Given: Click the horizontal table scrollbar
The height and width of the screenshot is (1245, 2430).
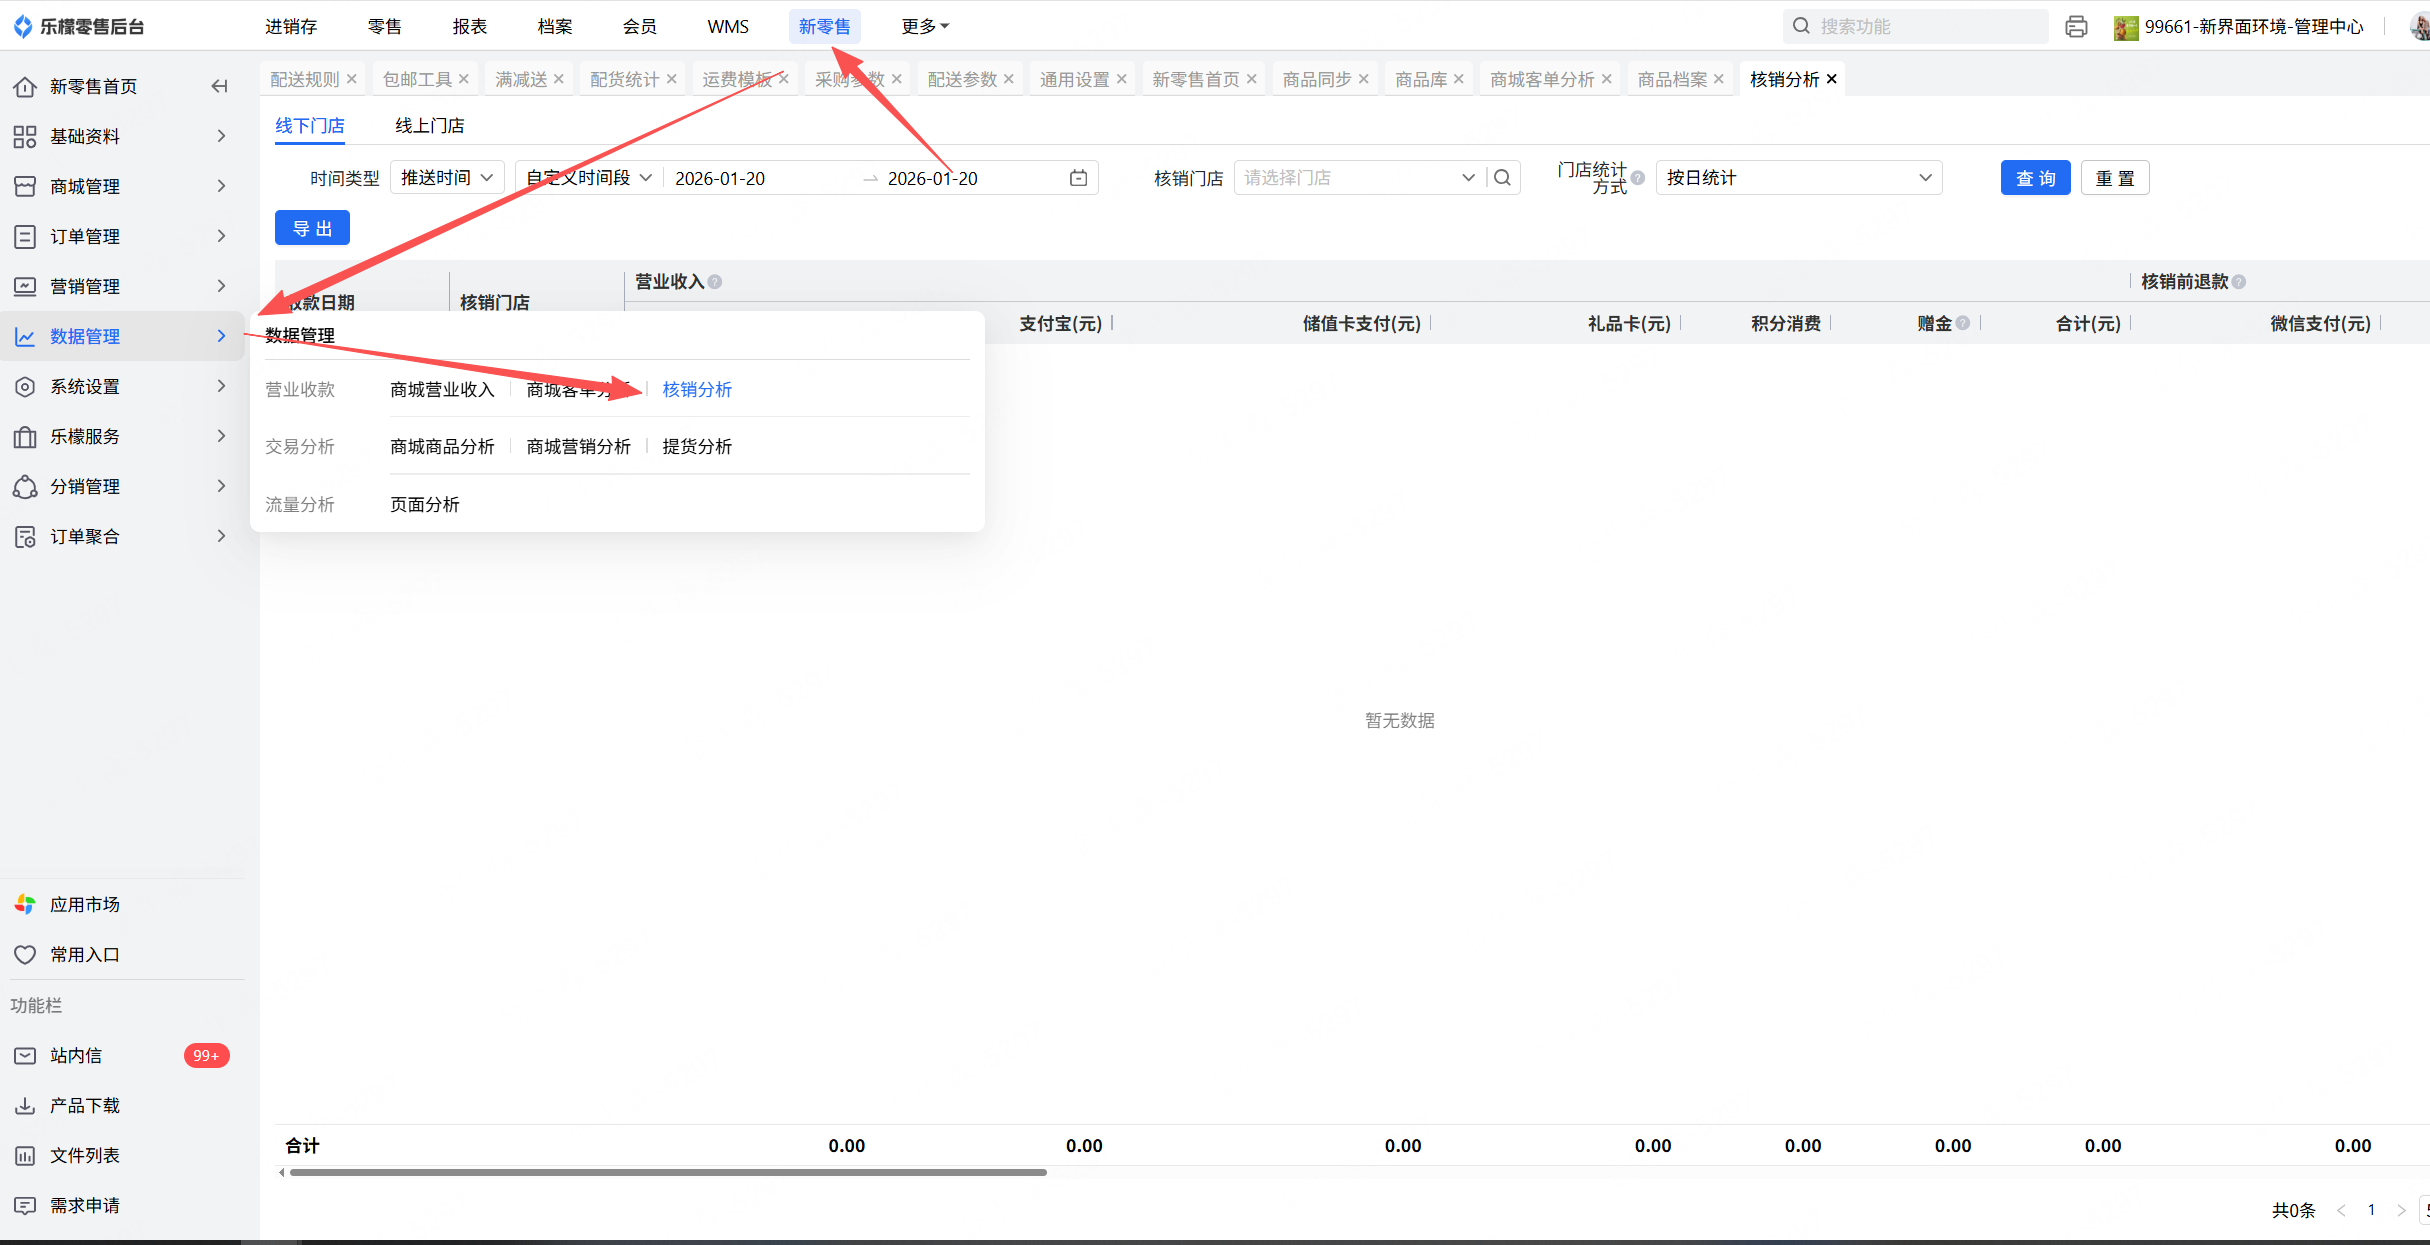Looking at the screenshot, I should click(668, 1172).
